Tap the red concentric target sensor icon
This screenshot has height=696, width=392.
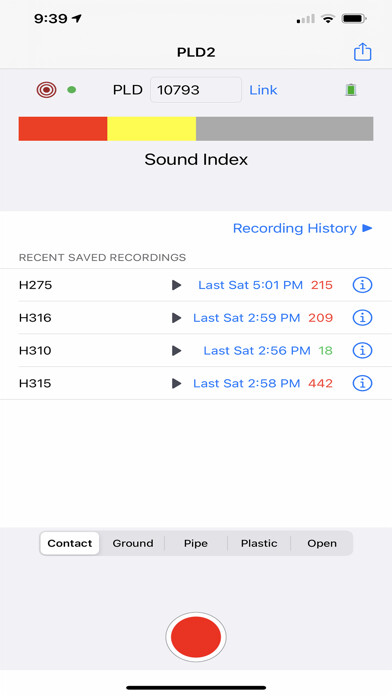pos(46,90)
